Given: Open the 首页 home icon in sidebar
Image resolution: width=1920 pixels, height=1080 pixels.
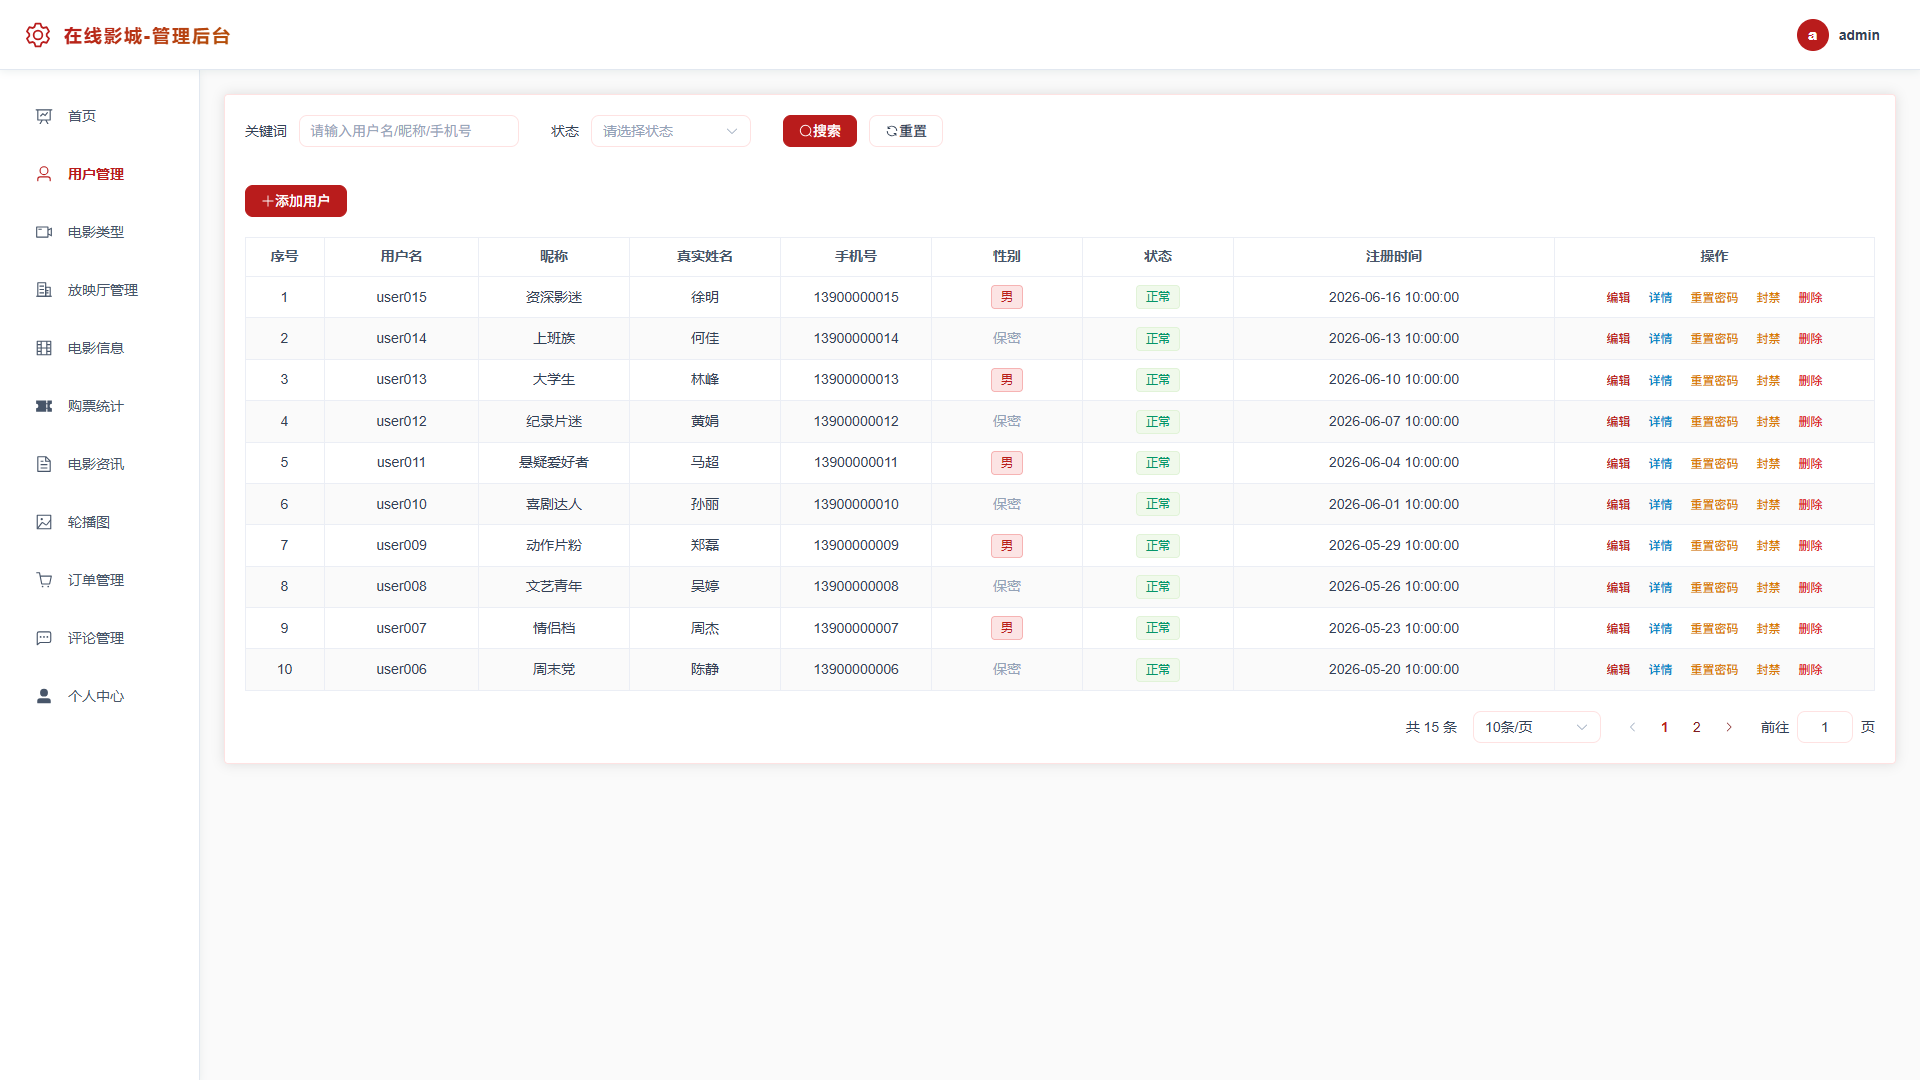Looking at the screenshot, I should (44, 116).
